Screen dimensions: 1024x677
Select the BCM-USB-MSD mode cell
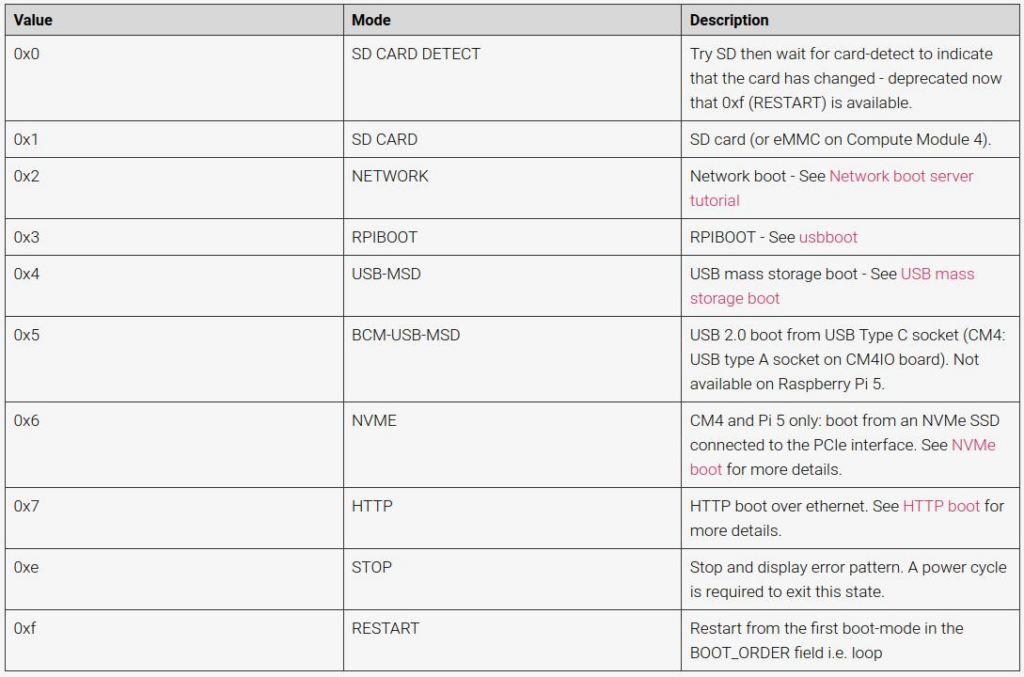pyautogui.click(x=512, y=359)
